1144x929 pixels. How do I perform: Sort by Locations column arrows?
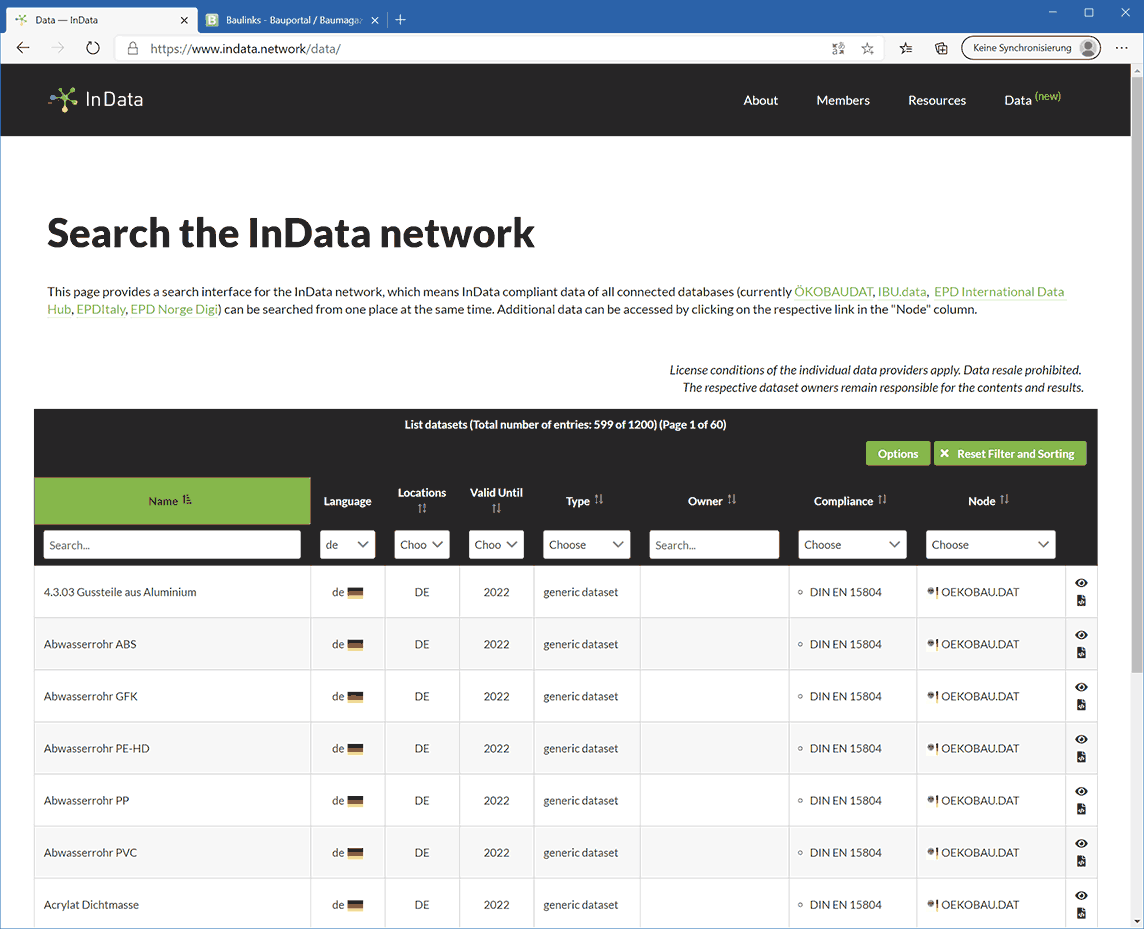pos(422,509)
